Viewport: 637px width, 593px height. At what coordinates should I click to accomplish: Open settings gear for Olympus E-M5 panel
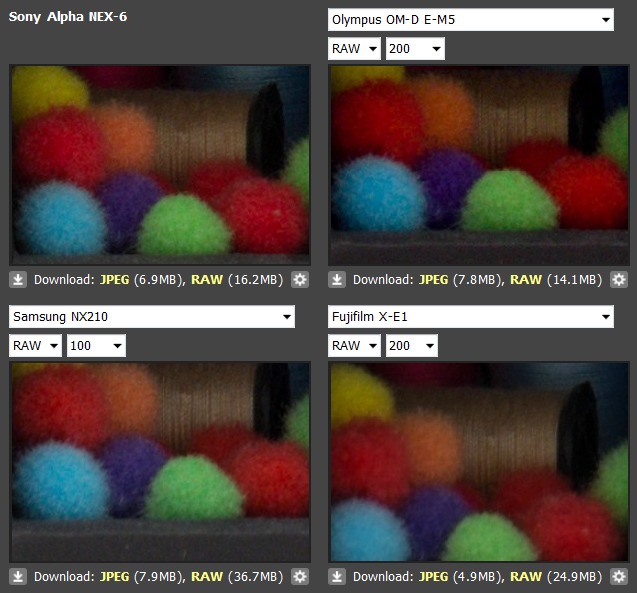619,280
